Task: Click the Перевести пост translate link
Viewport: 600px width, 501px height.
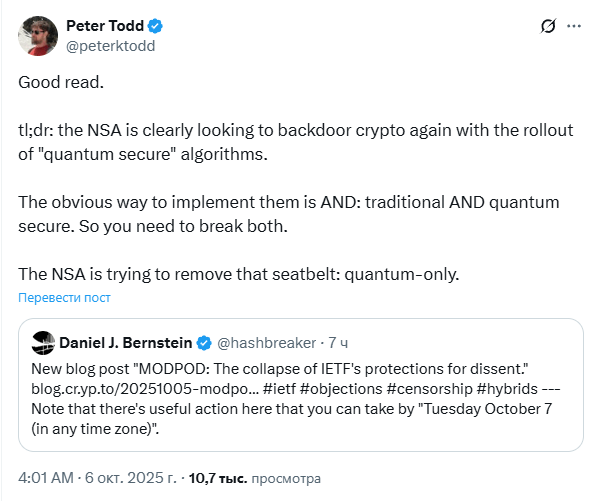Action: click(x=64, y=297)
